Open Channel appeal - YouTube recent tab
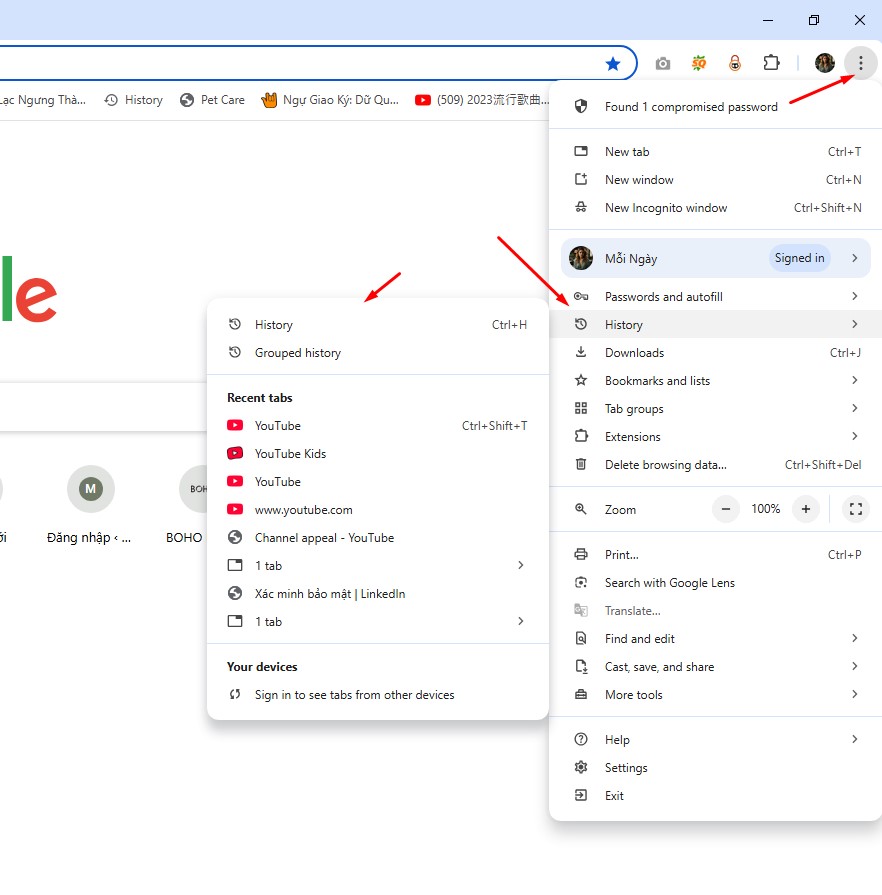This screenshot has width=882, height=895. point(324,538)
